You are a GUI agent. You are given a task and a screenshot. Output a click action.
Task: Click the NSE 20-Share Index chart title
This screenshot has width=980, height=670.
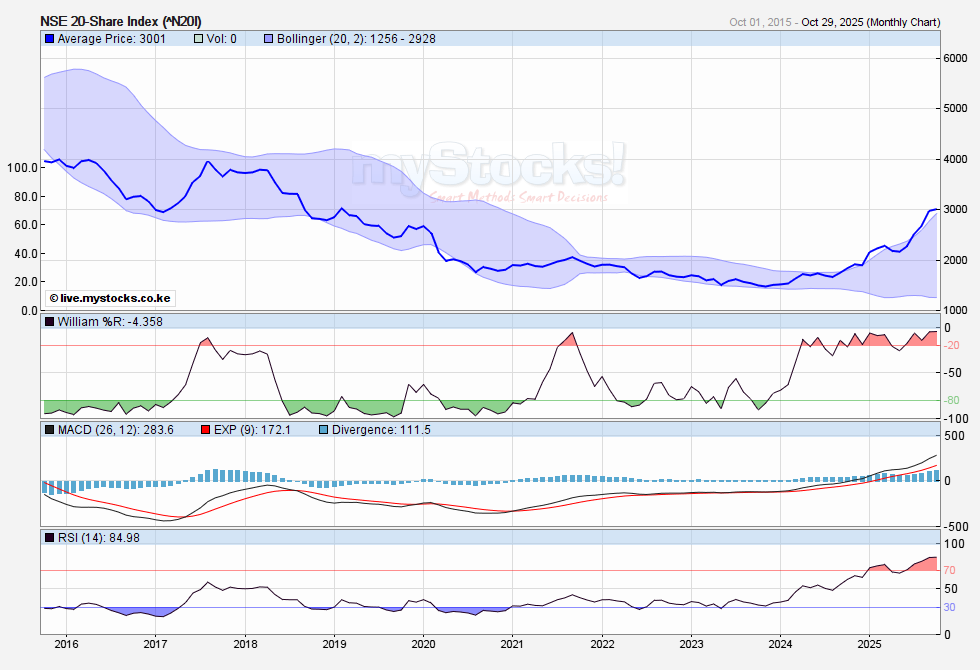[121, 21]
